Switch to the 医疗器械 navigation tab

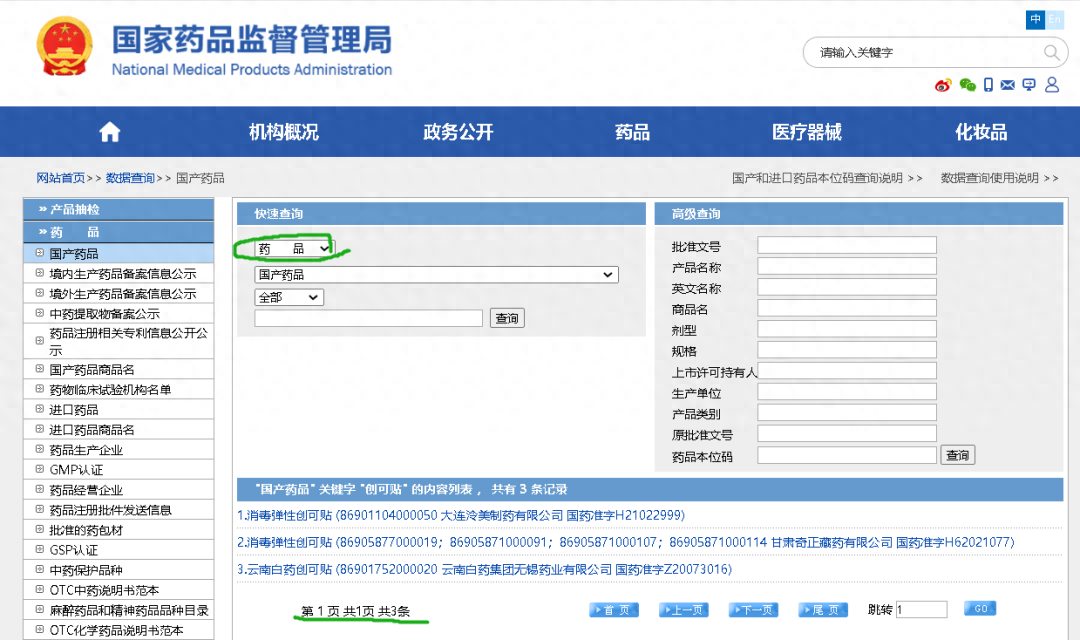(805, 131)
